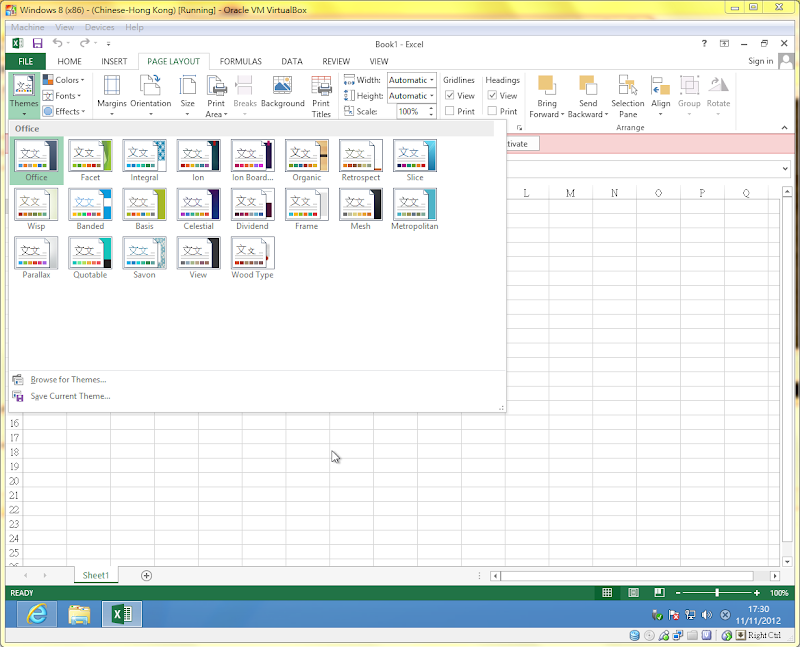Image resolution: width=800 pixels, height=647 pixels.
Task: Open Align objects menu
Action: 660,95
